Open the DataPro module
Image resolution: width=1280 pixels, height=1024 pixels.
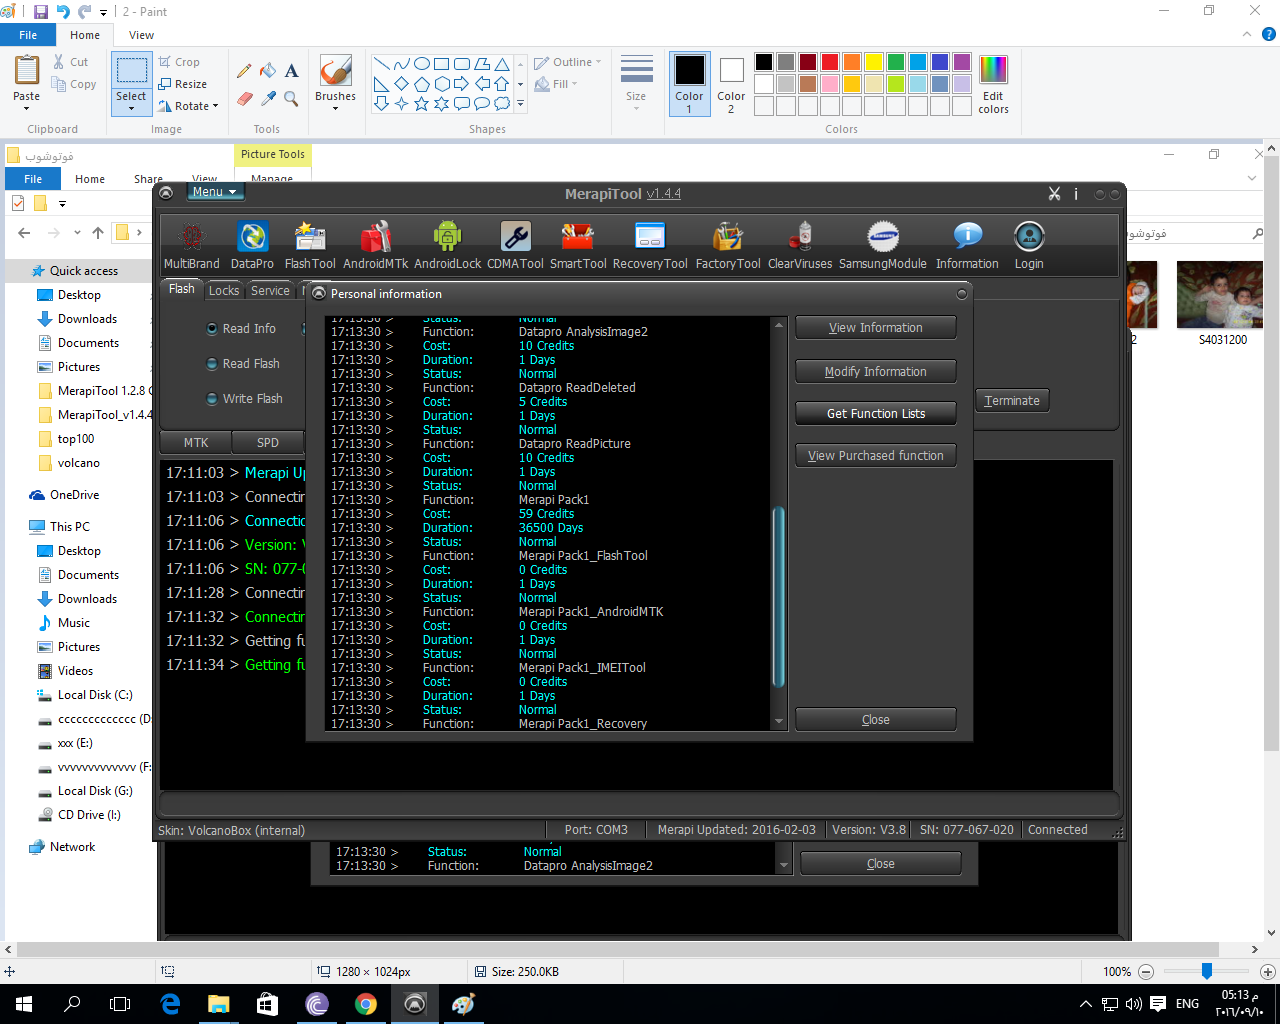coord(252,246)
